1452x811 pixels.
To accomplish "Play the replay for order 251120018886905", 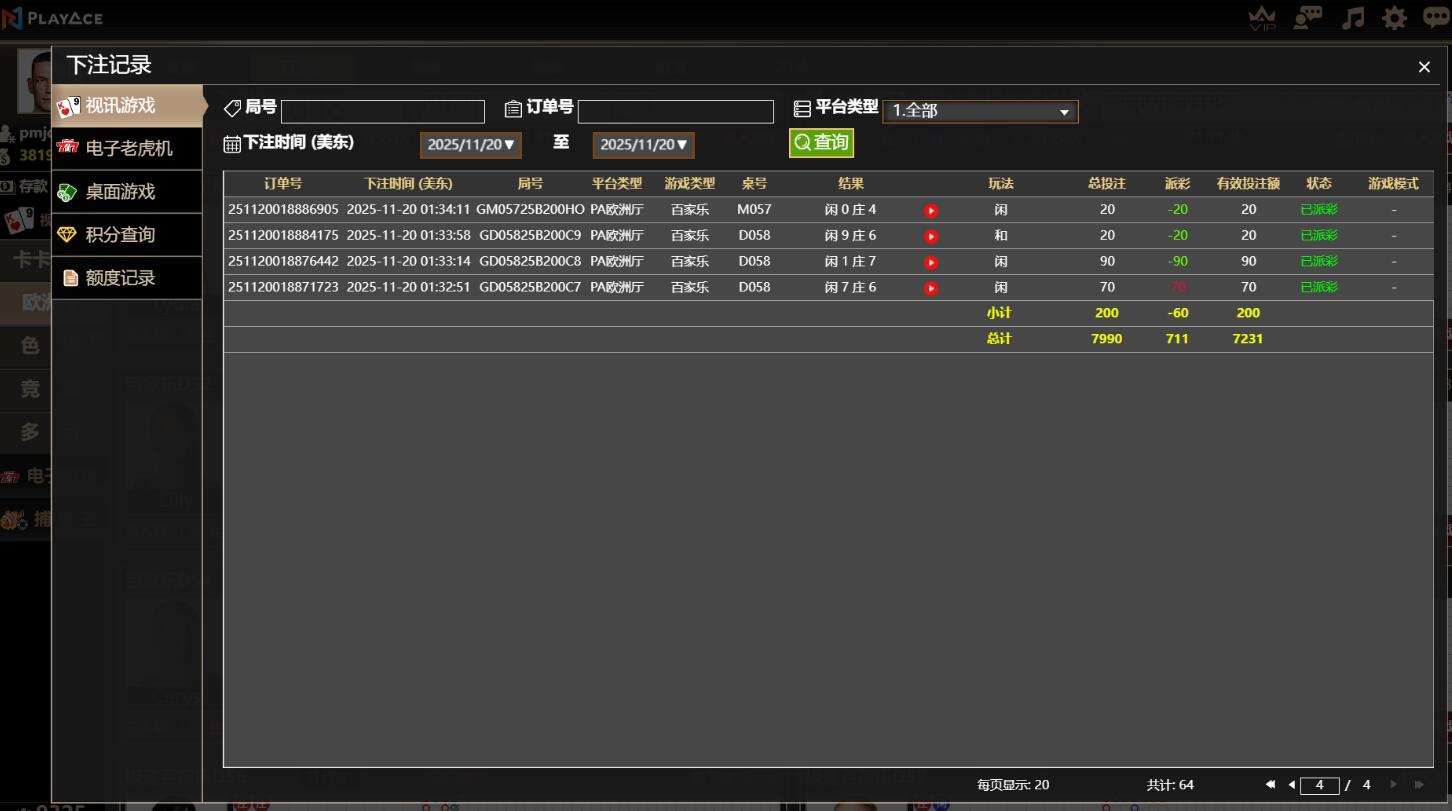I will pos(931,211).
